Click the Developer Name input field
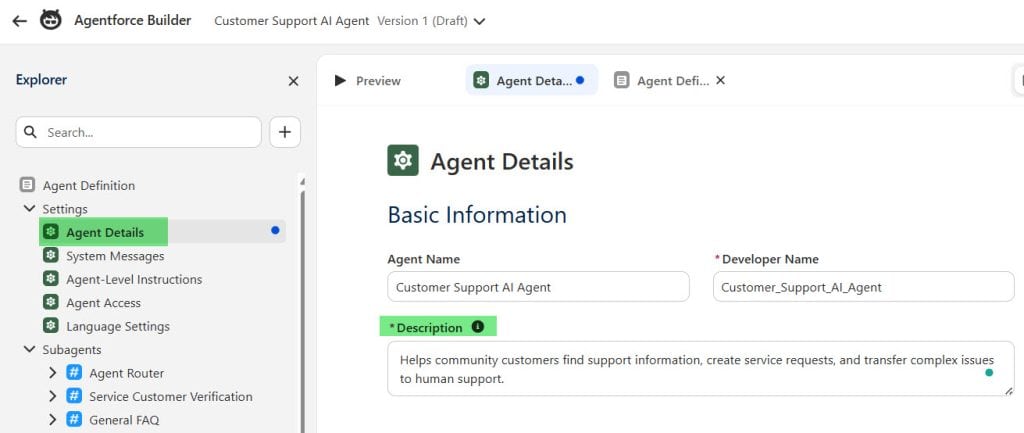 pos(863,287)
